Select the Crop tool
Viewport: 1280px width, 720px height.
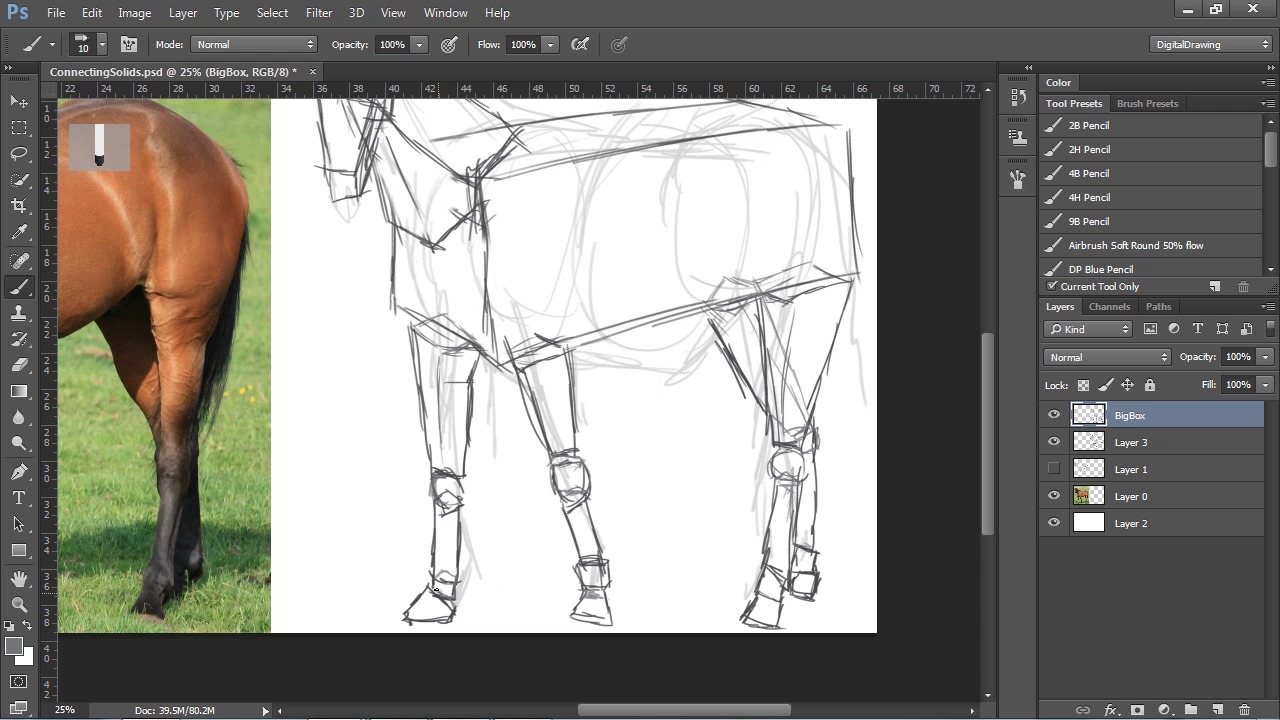19,206
